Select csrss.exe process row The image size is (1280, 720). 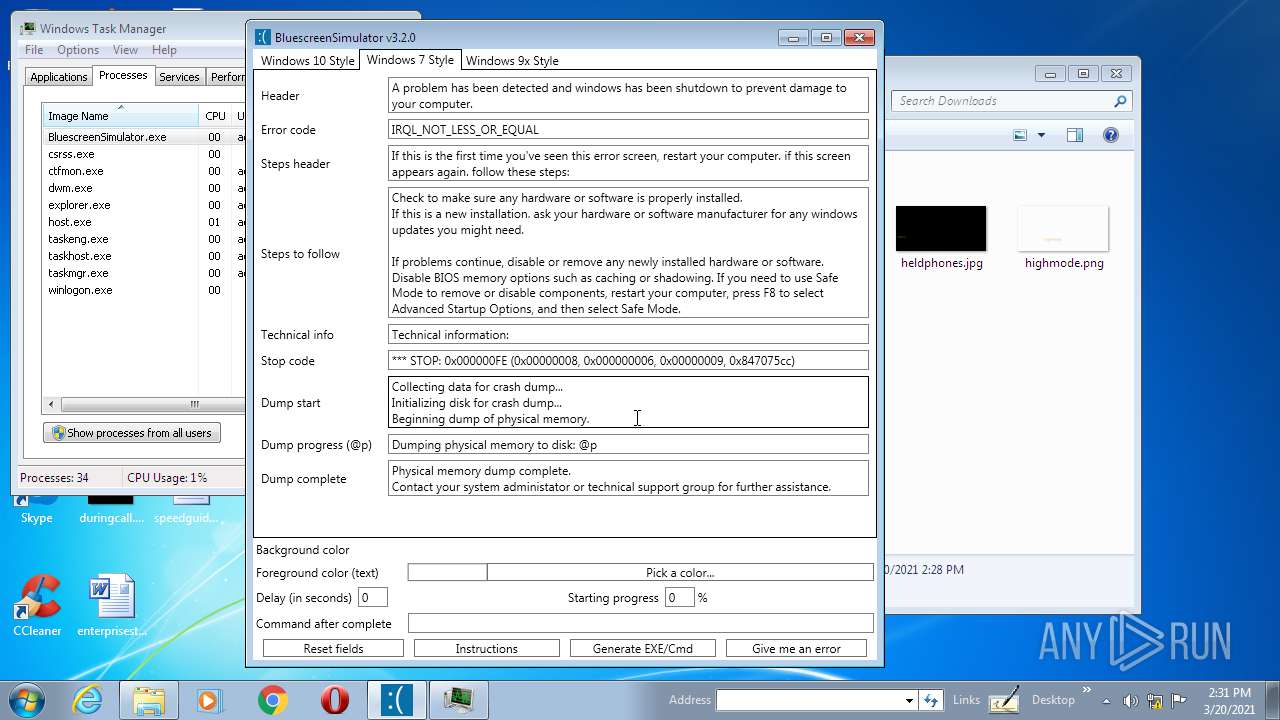(143, 154)
